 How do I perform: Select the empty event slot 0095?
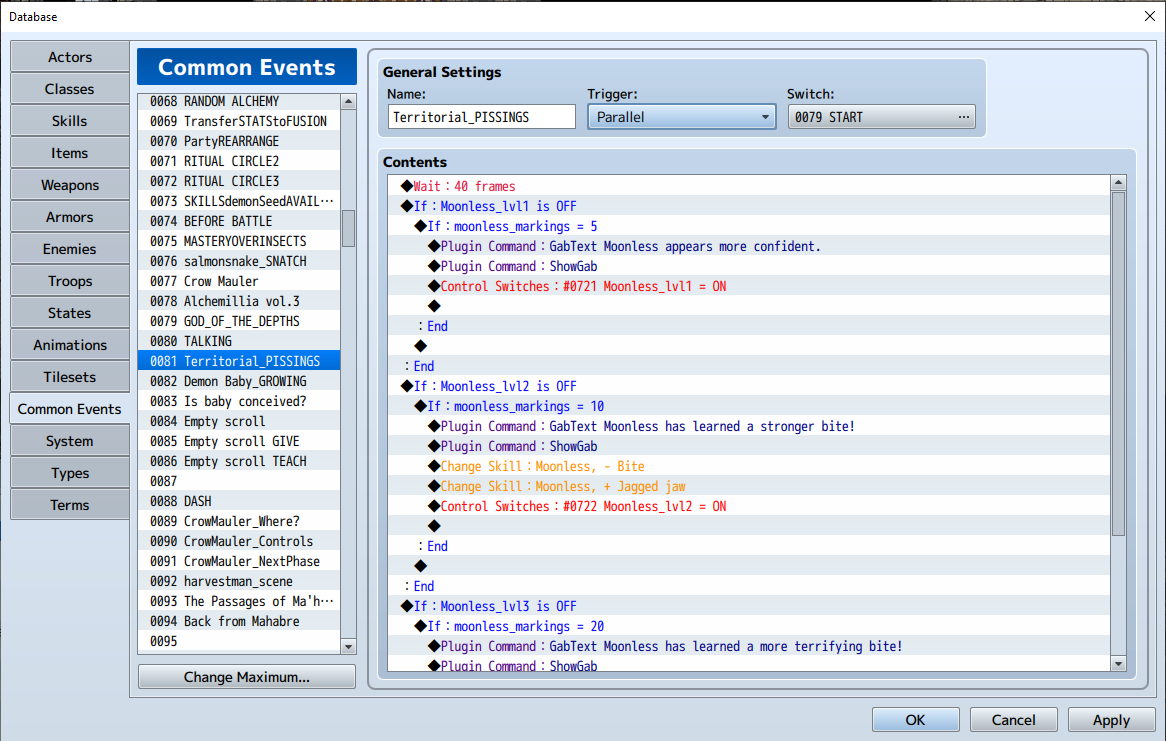click(x=239, y=641)
